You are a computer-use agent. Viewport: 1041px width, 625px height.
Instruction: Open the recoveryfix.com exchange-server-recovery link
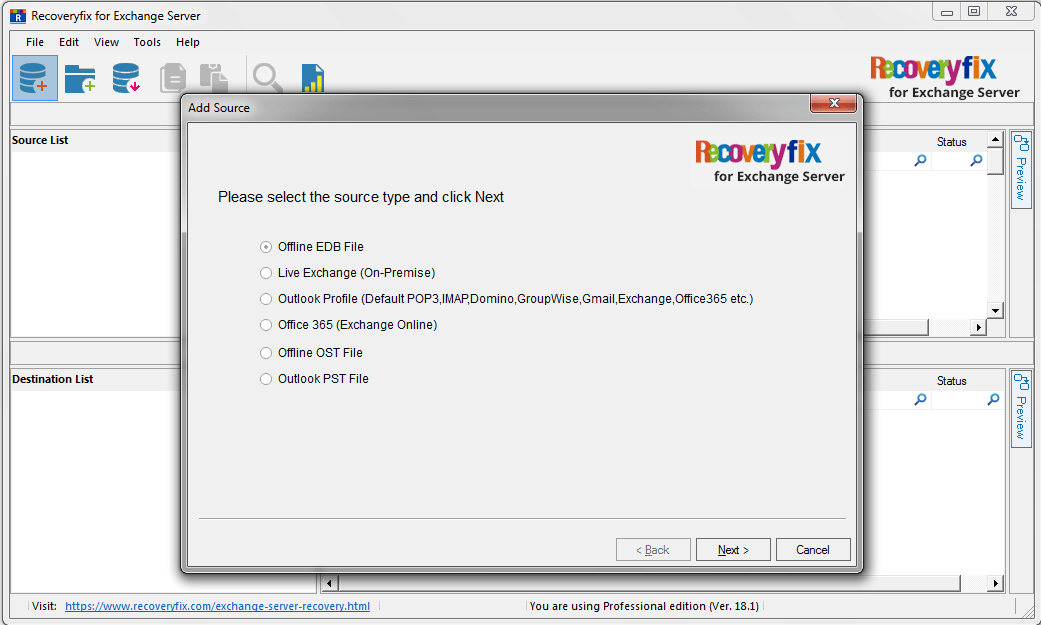pyautogui.click(x=217, y=606)
